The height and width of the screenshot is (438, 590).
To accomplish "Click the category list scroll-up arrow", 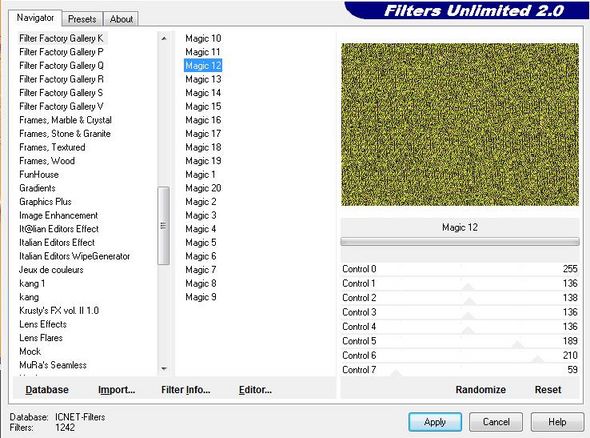I will [x=164, y=38].
